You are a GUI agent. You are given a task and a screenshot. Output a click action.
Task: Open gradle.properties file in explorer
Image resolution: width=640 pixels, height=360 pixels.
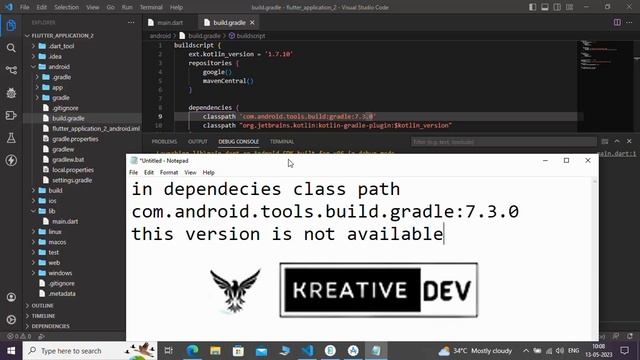pyautogui.click(x=75, y=139)
